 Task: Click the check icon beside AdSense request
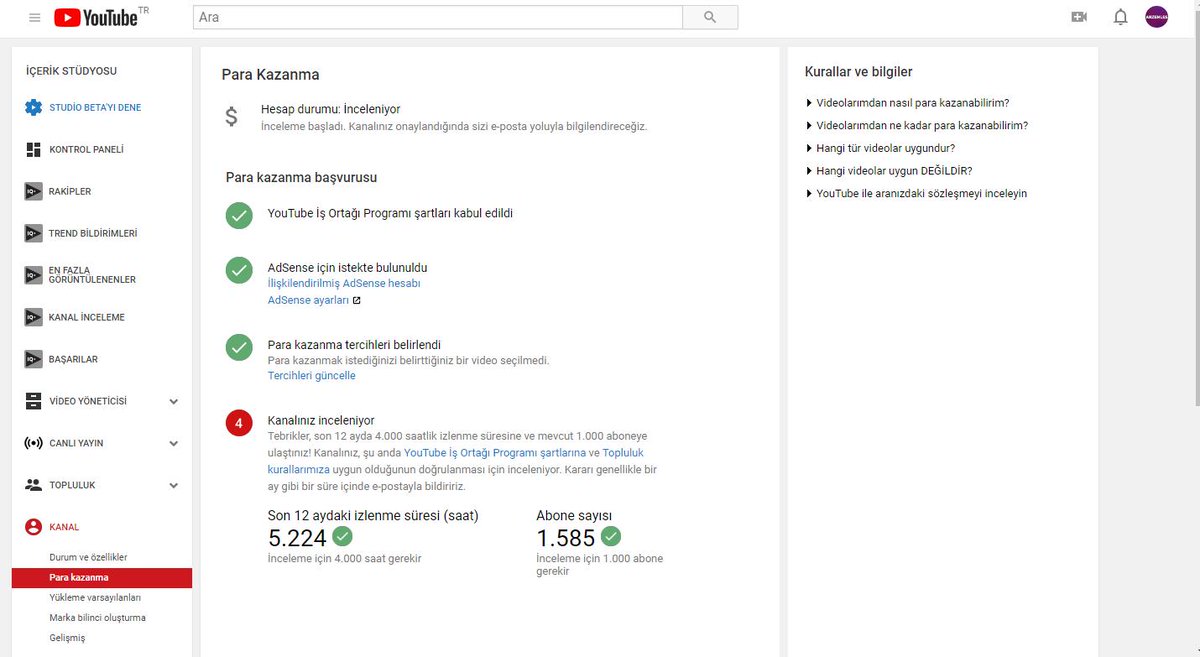coord(239,270)
